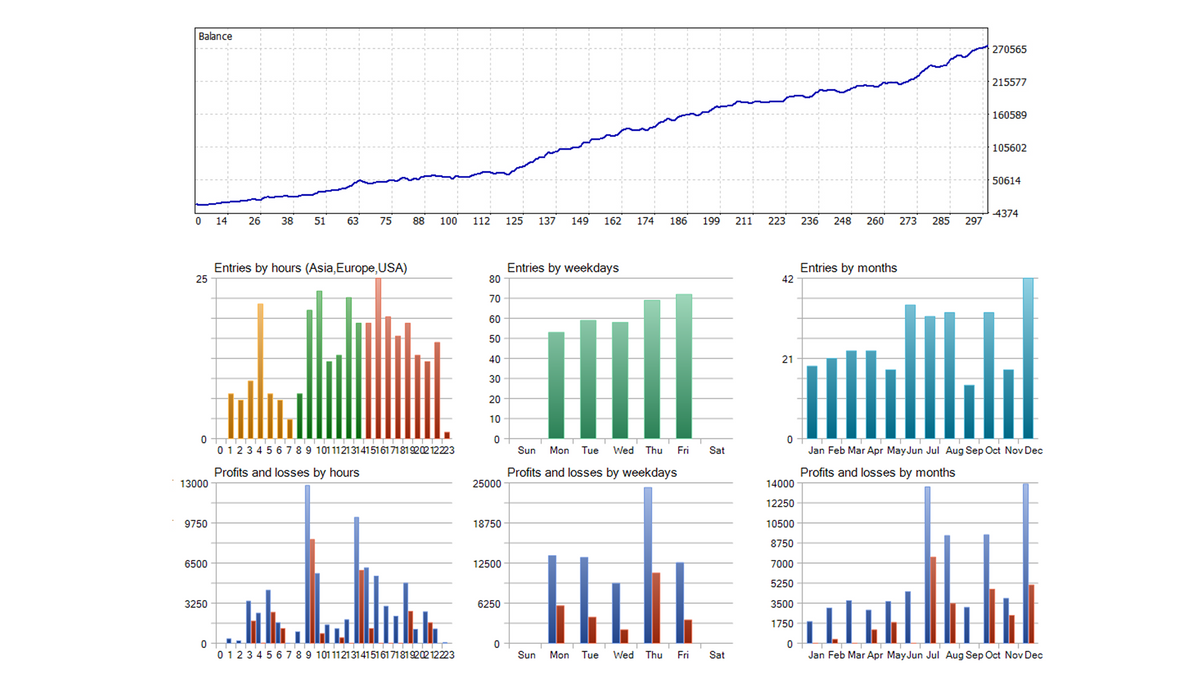Click the blue July profit bar by months
This screenshot has width=1200, height=675.
[x=927, y=565]
